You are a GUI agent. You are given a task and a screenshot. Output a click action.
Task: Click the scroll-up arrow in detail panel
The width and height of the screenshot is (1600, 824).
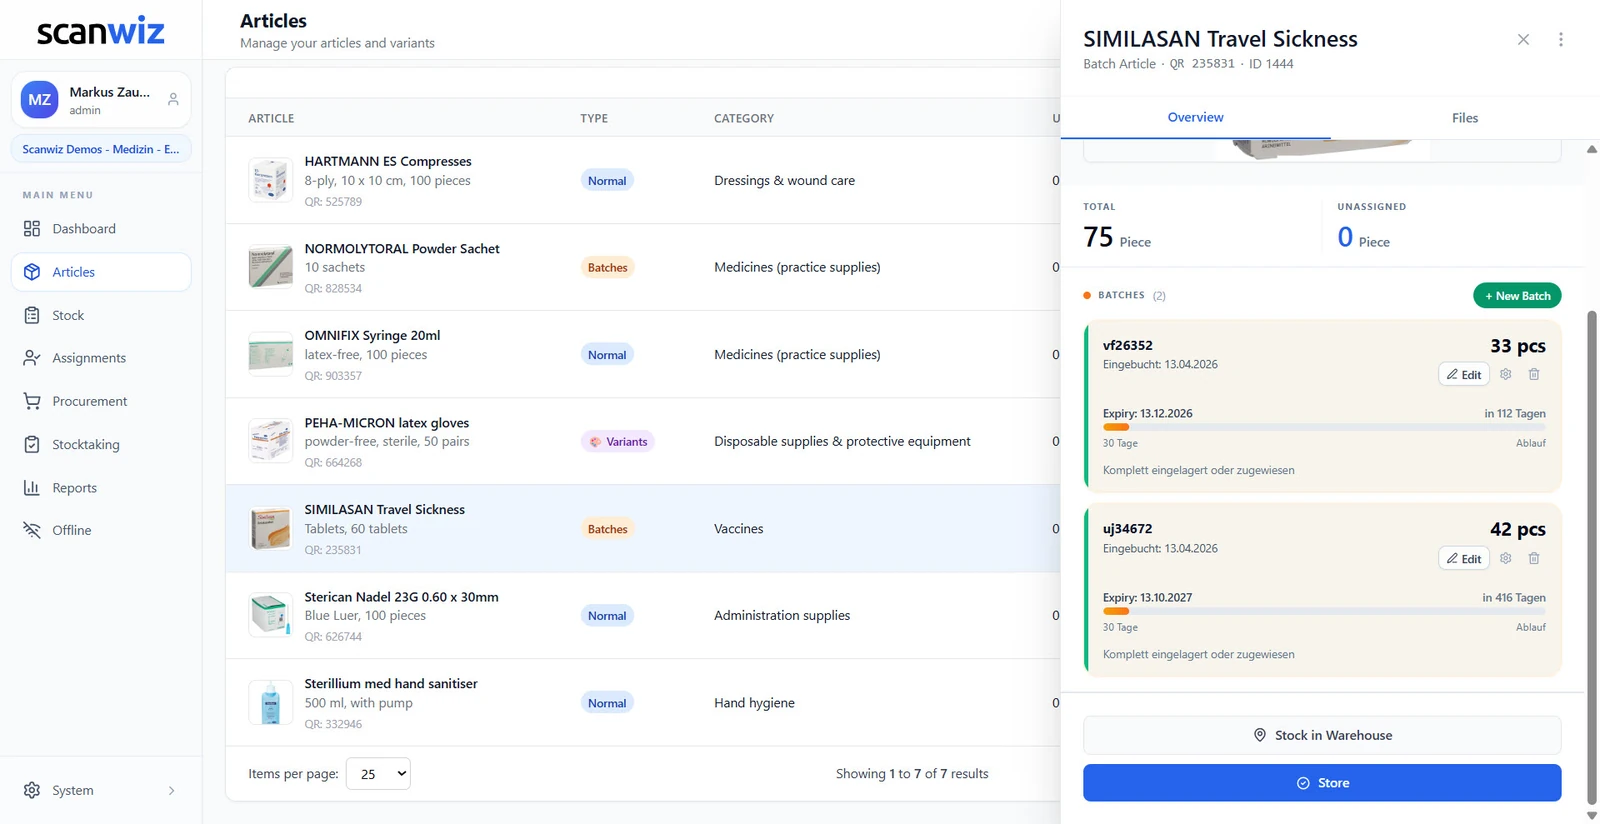coord(1592,149)
